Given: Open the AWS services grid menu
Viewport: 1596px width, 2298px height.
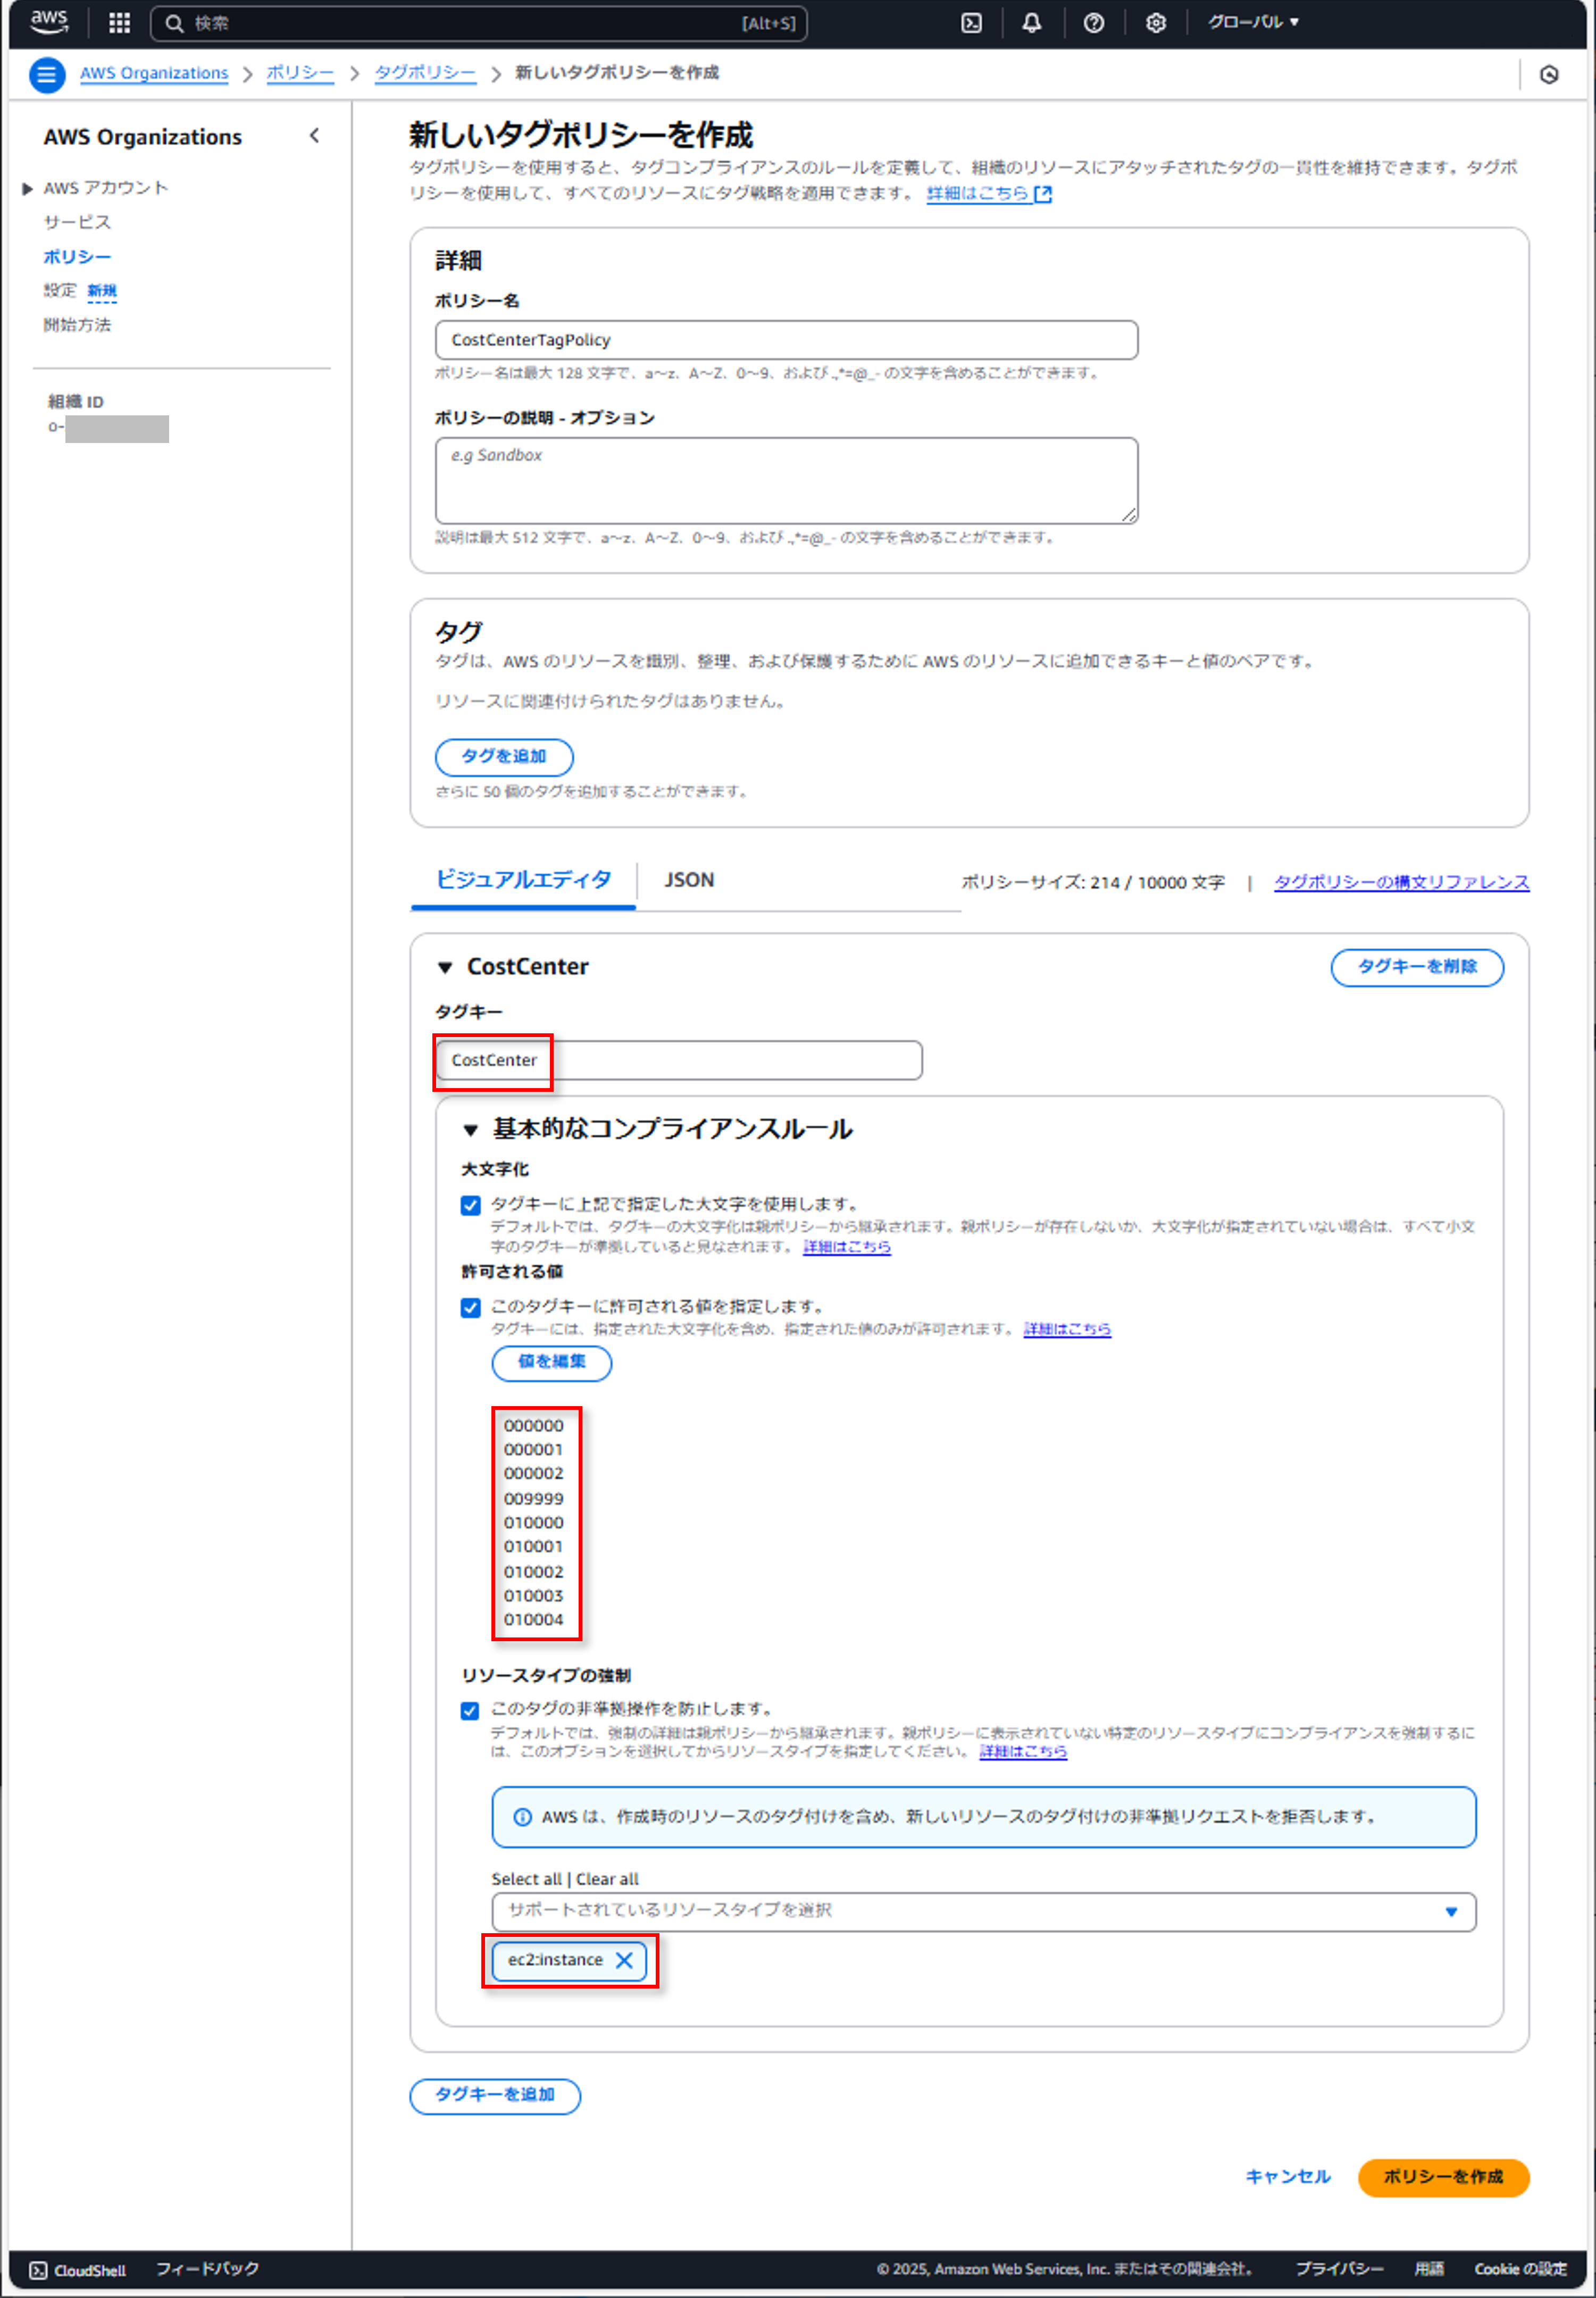Looking at the screenshot, I should [119, 23].
